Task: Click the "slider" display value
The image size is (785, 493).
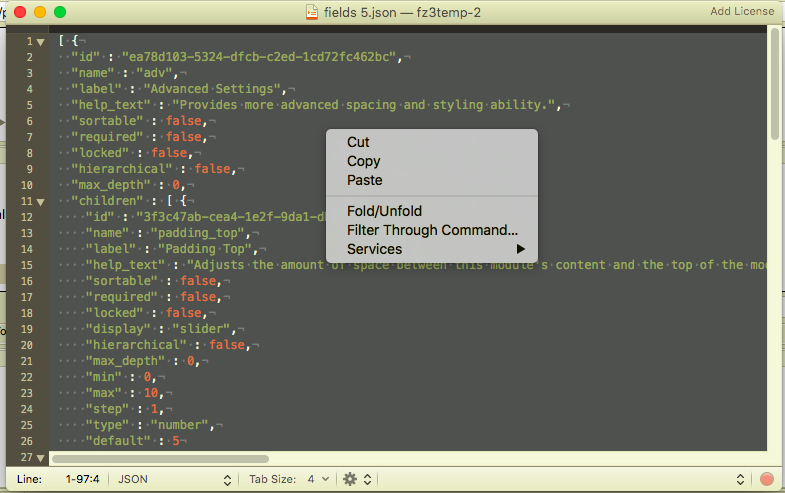Action: (x=201, y=329)
